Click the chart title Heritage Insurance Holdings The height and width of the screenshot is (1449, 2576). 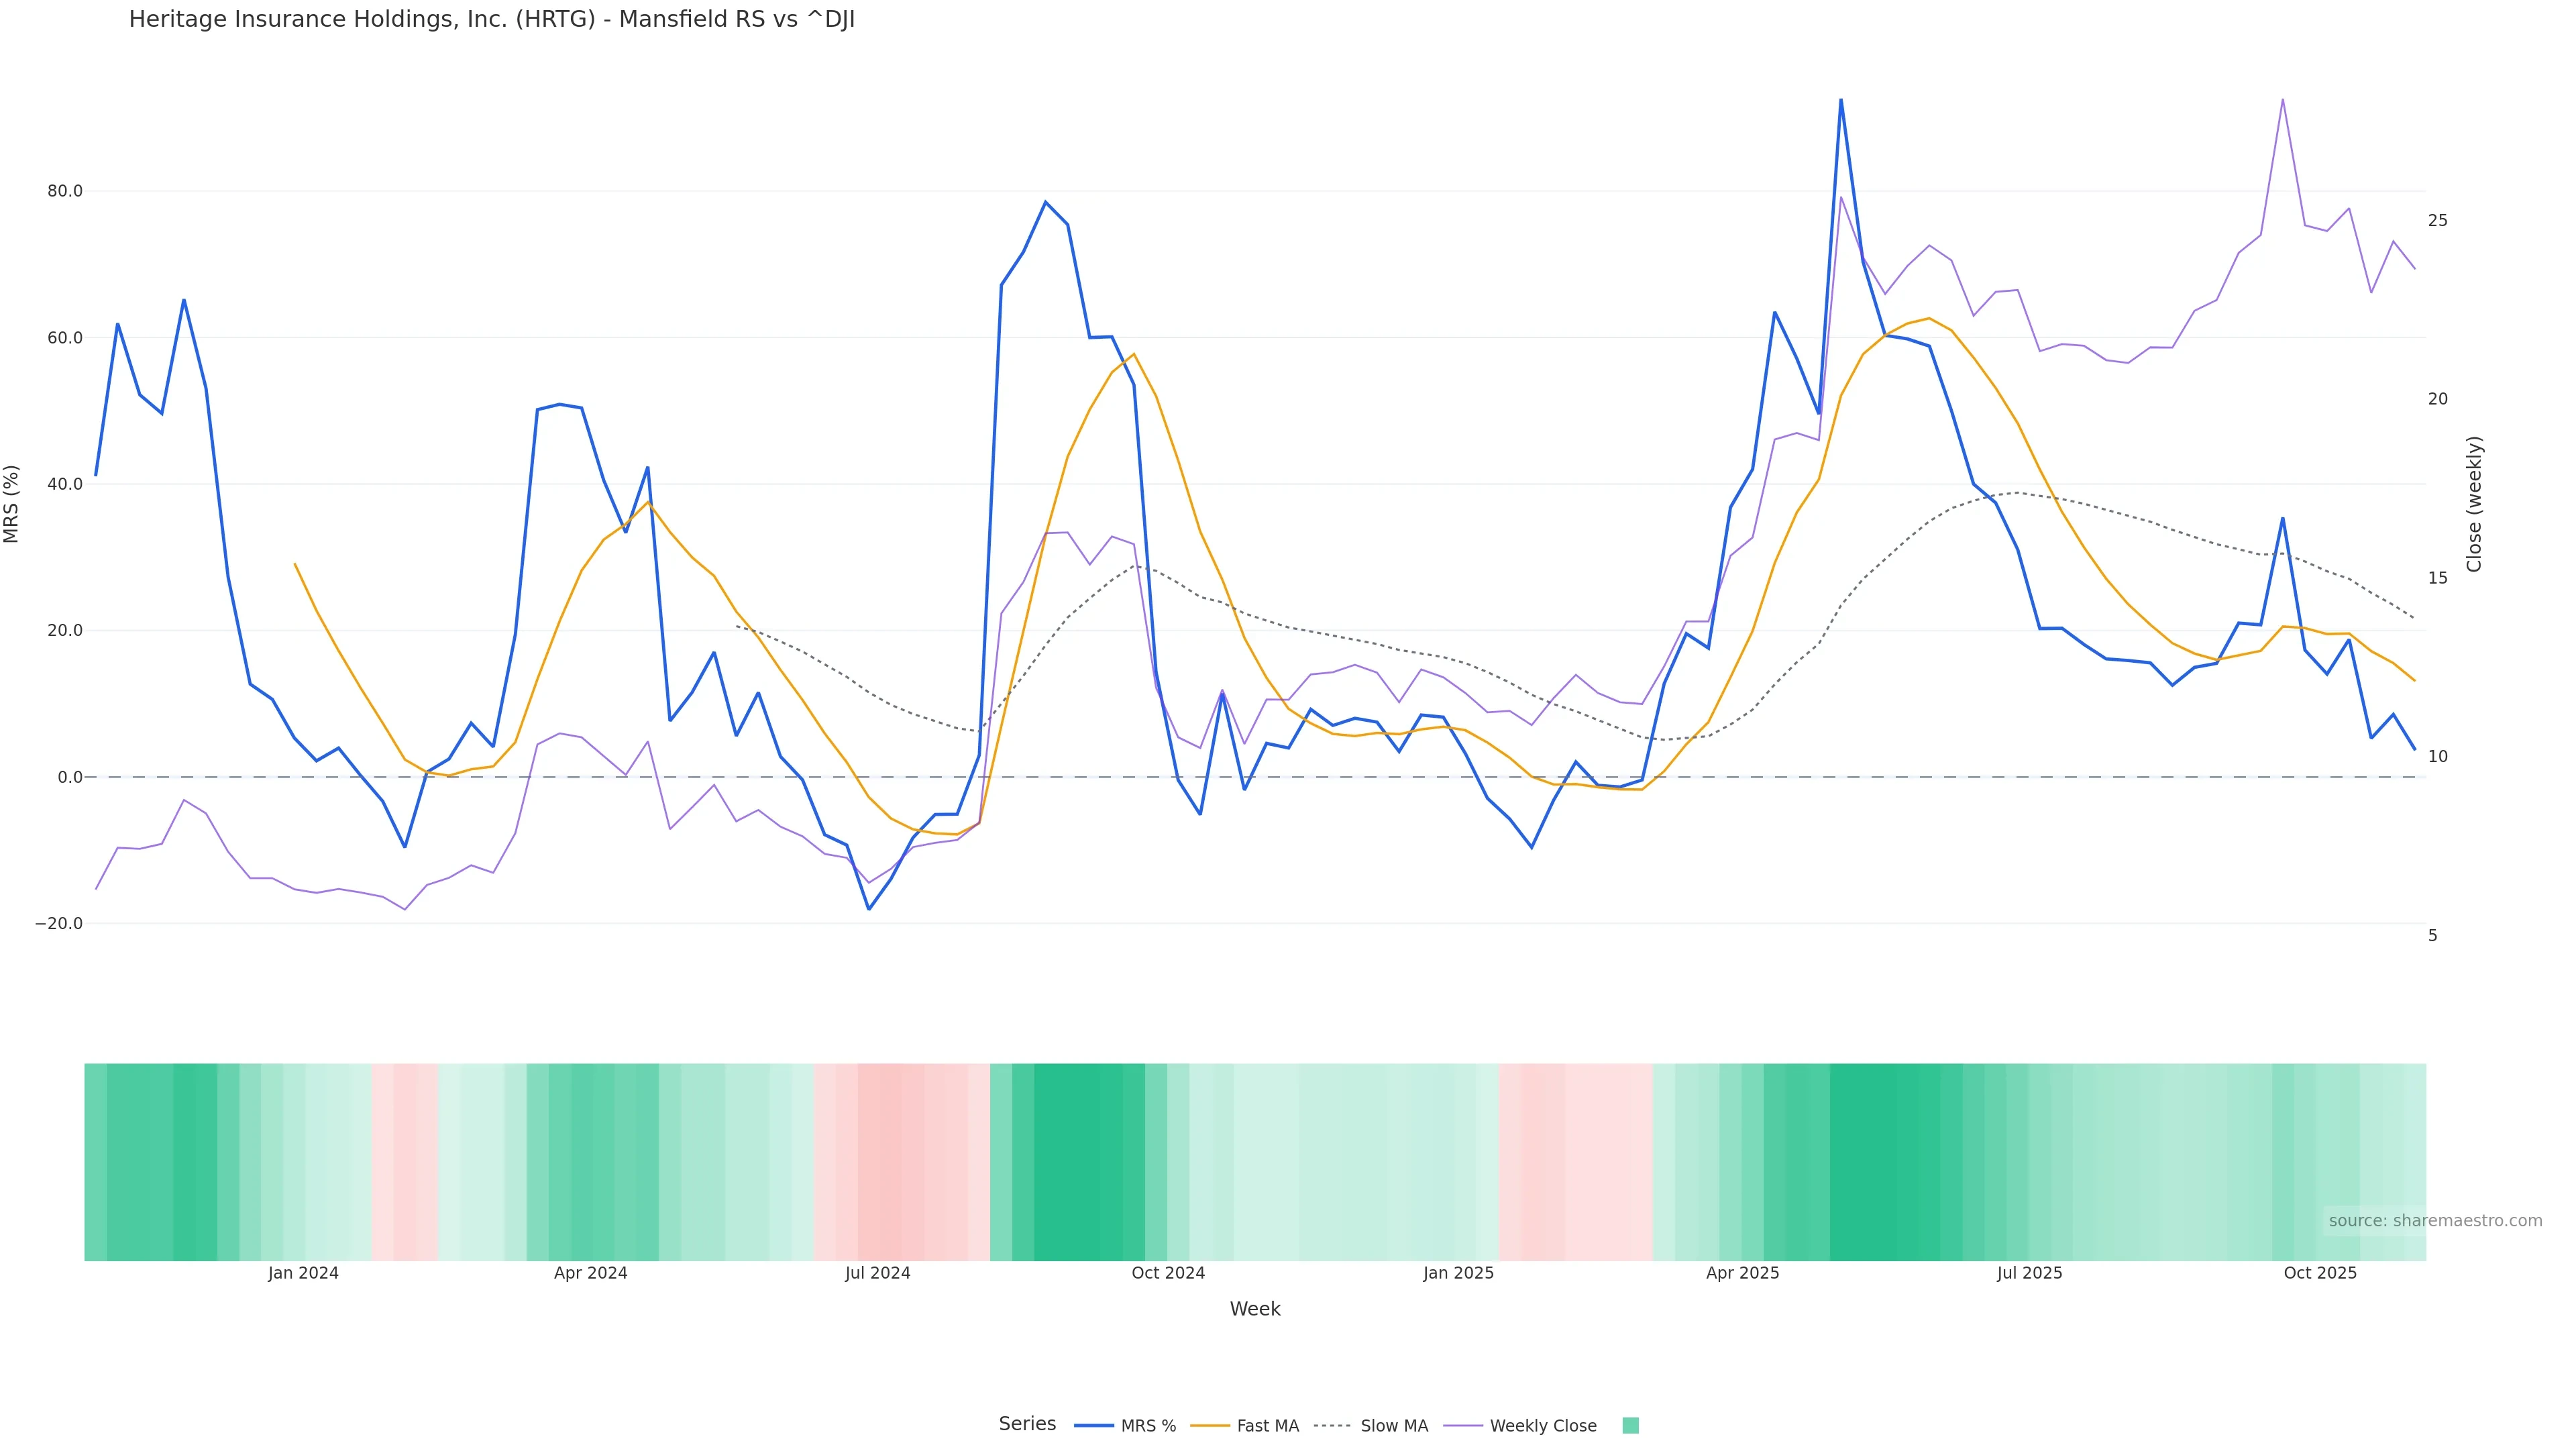click(x=491, y=20)
